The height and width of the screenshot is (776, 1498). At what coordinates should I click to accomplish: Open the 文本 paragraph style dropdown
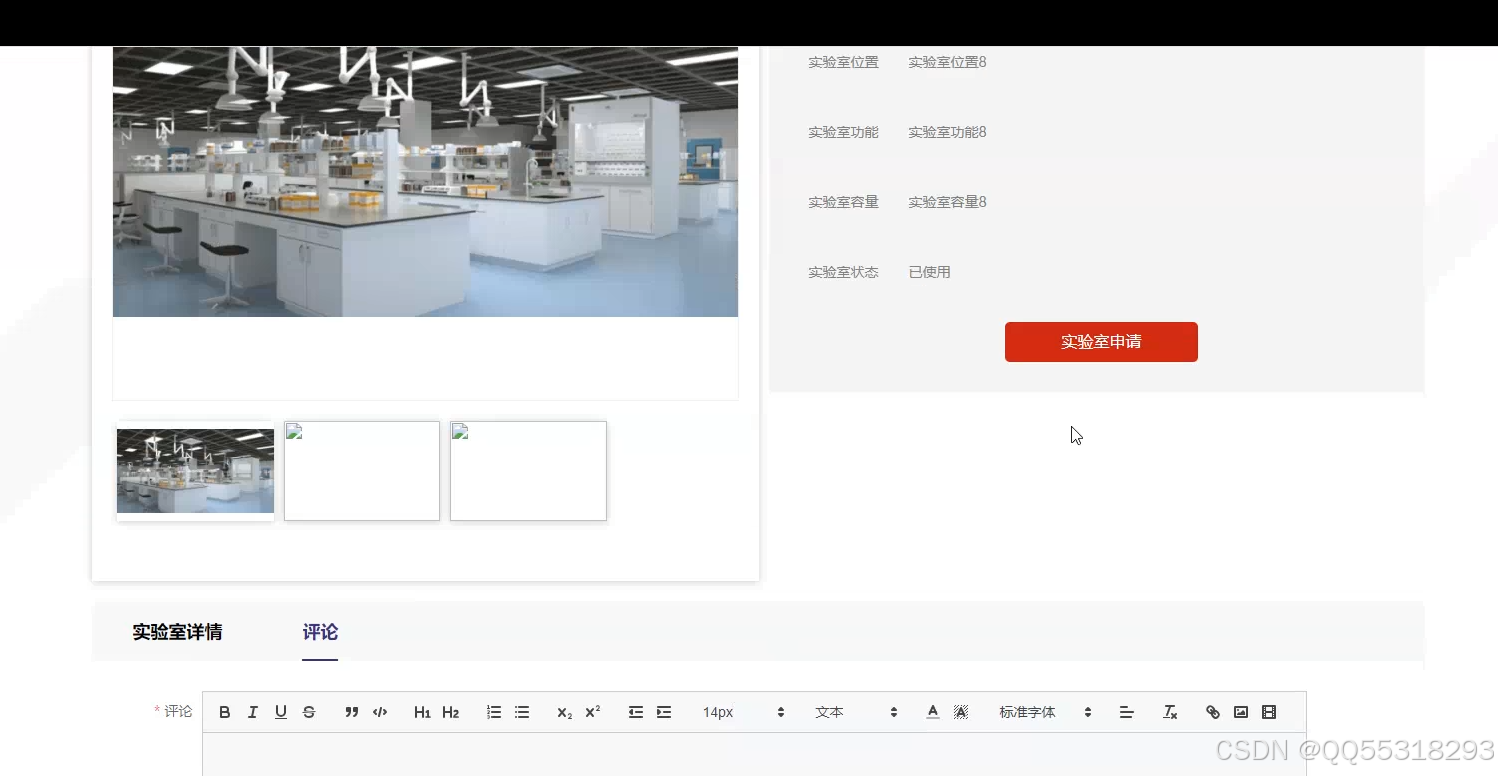[x=830, y=711]
